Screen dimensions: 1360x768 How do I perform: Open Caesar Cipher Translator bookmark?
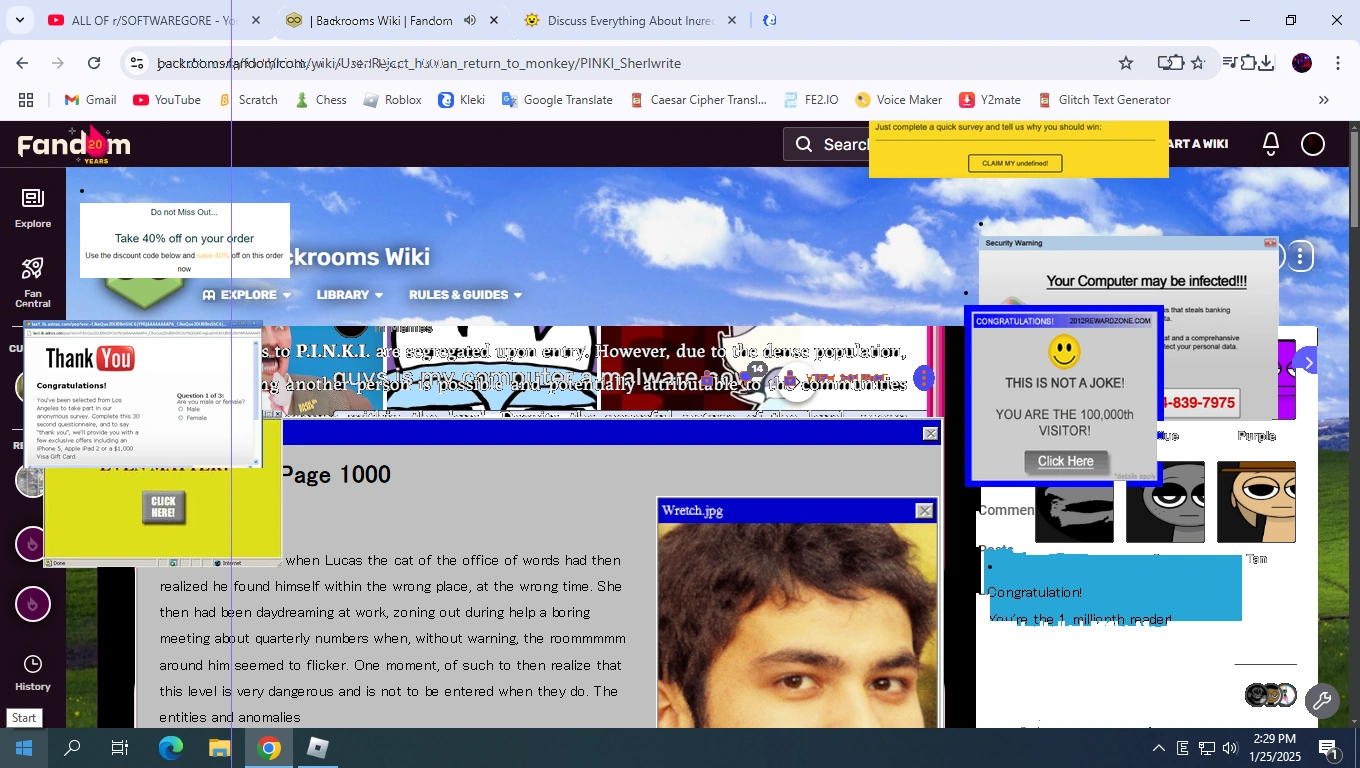click(x=697, y=100)
